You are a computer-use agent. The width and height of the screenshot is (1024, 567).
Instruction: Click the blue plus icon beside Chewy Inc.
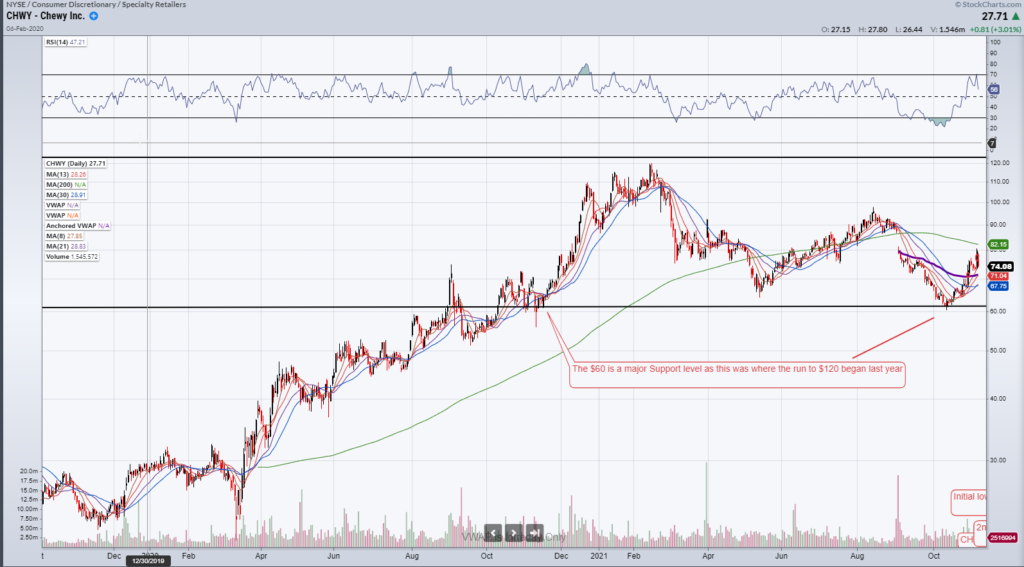pos(93,16)
